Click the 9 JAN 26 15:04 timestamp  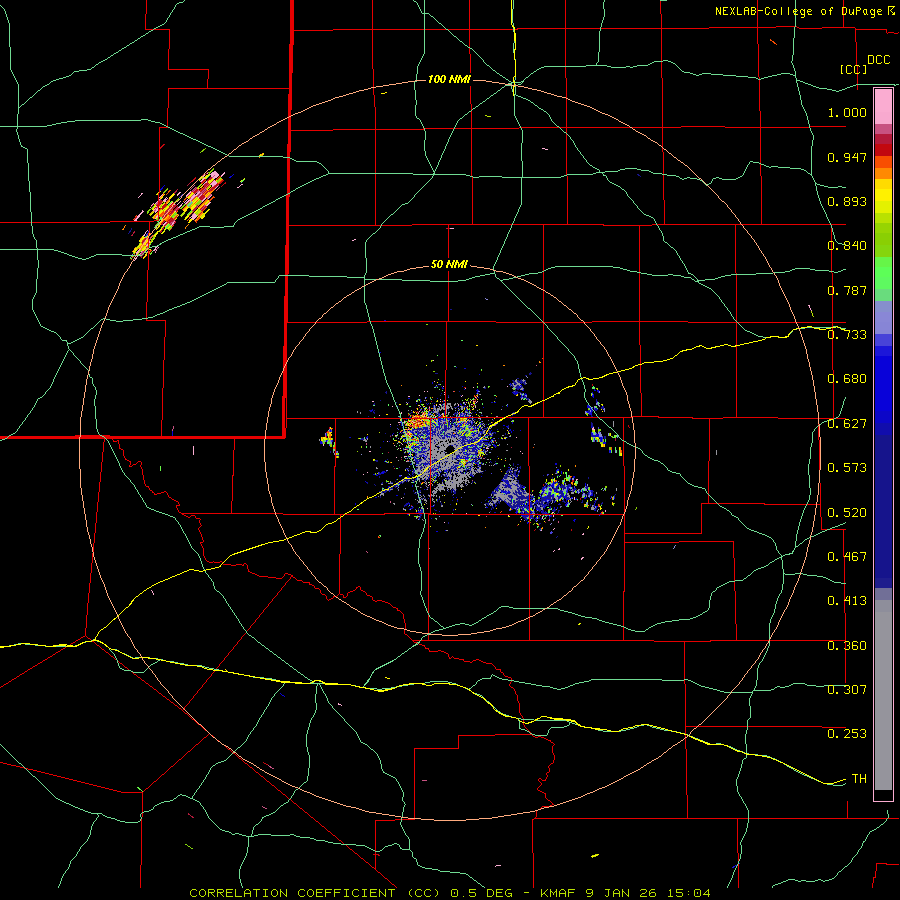point(648,893)
